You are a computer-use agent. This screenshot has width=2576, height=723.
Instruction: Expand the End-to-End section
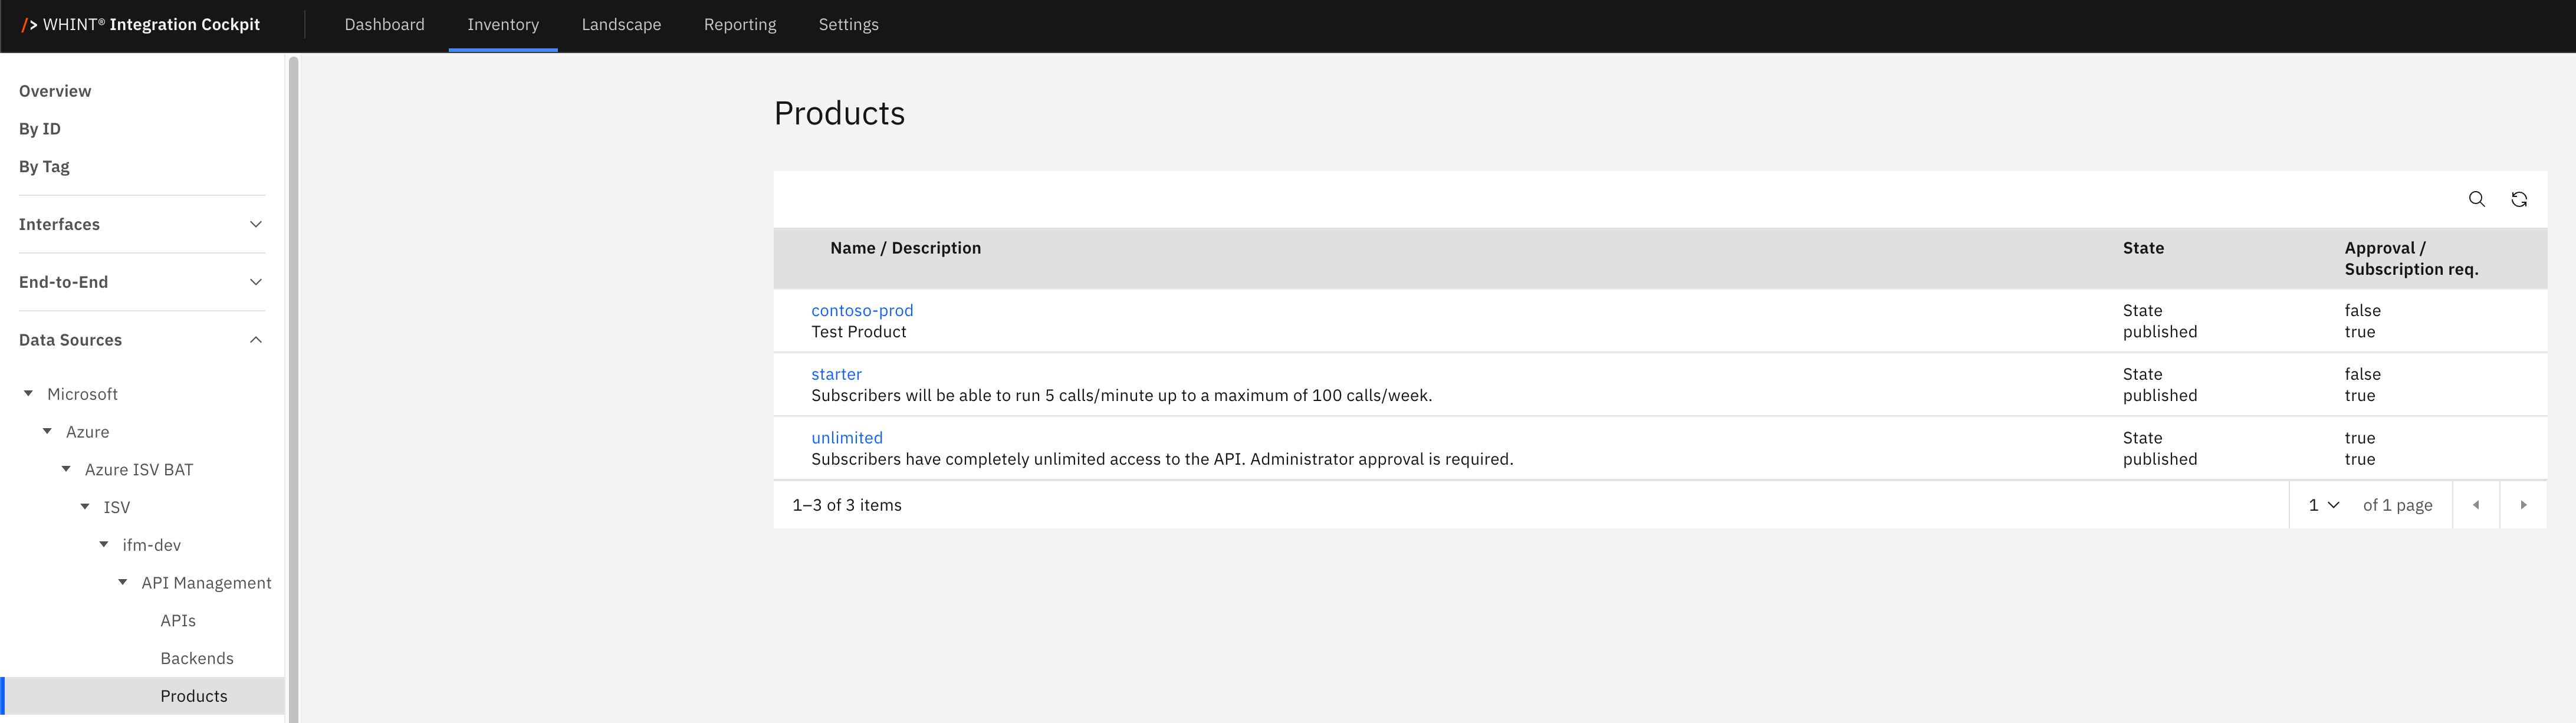255,282
